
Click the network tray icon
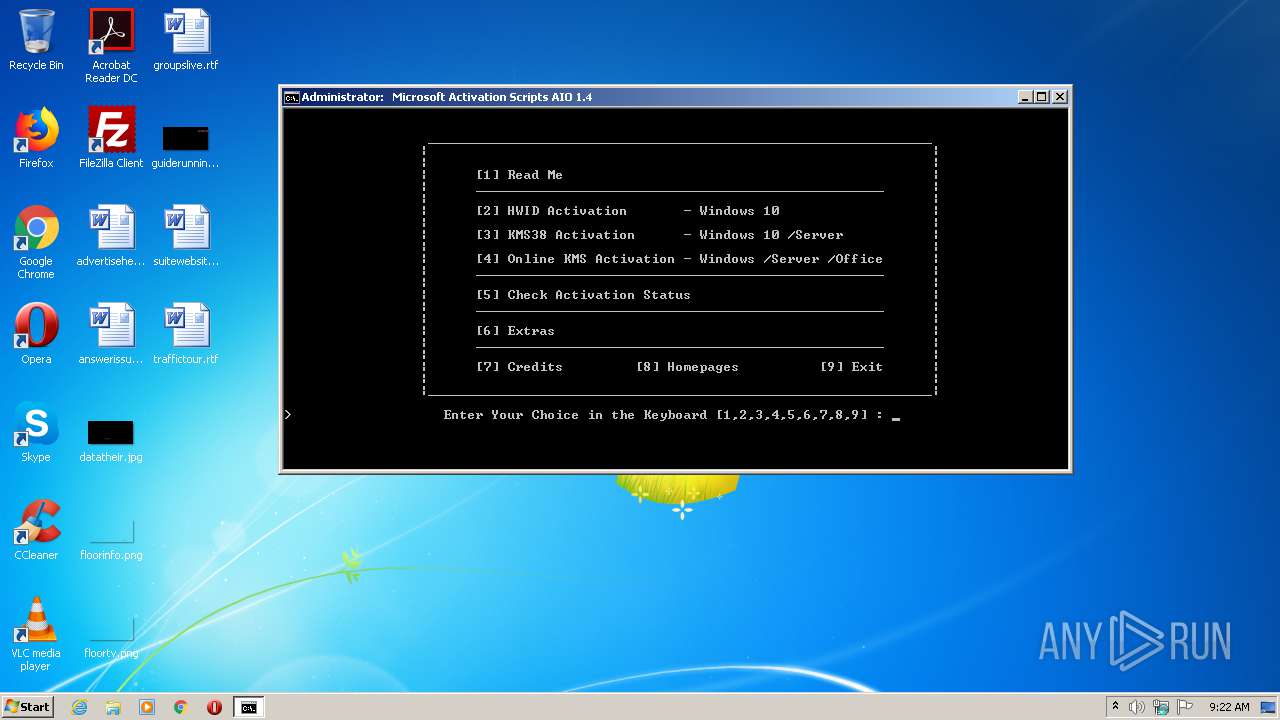click(1161, 707)
